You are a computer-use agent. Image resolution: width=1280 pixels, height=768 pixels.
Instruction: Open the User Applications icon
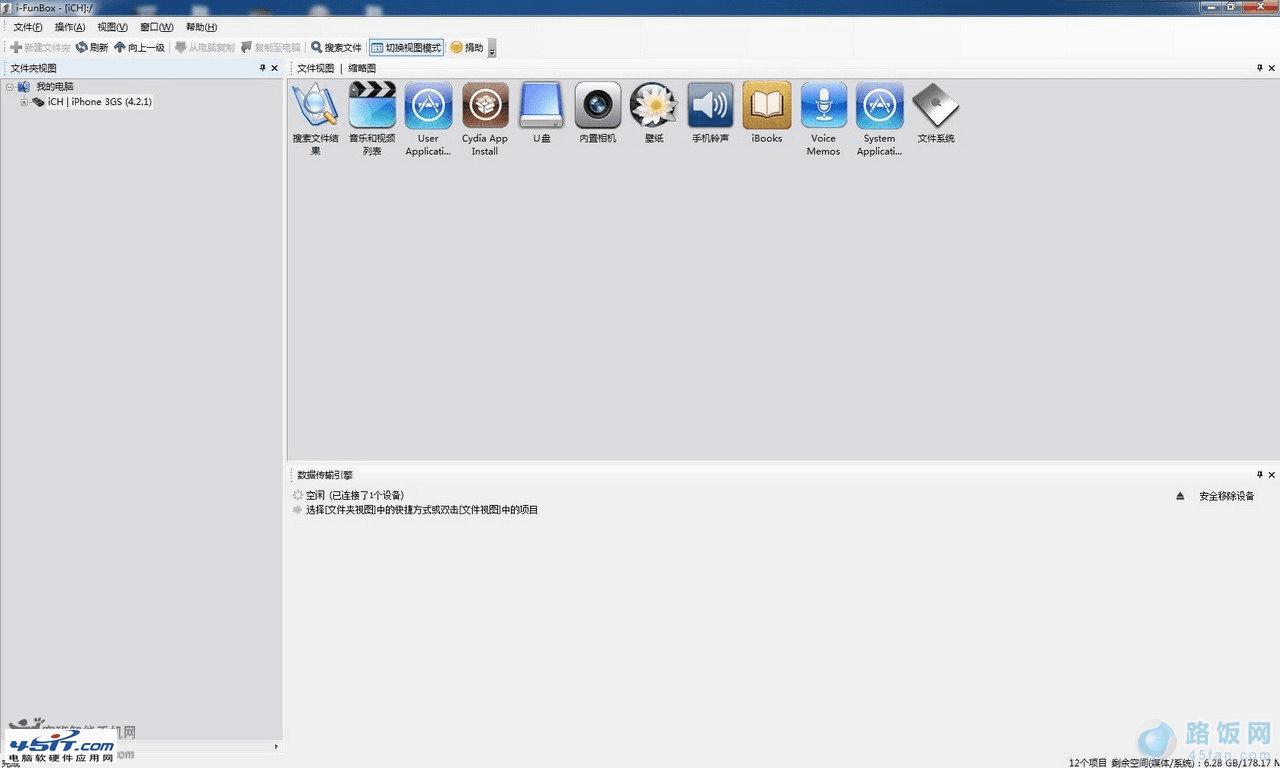click(428, 119)
